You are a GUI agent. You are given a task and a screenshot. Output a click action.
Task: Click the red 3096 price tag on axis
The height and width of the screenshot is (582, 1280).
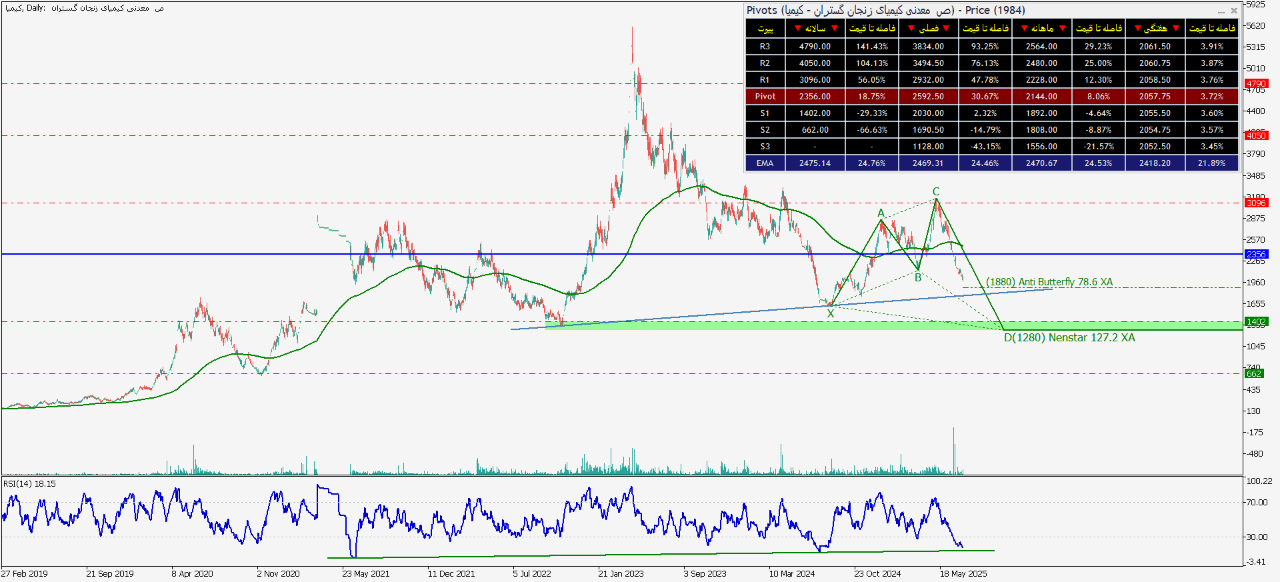click(x=1256, y=202)
